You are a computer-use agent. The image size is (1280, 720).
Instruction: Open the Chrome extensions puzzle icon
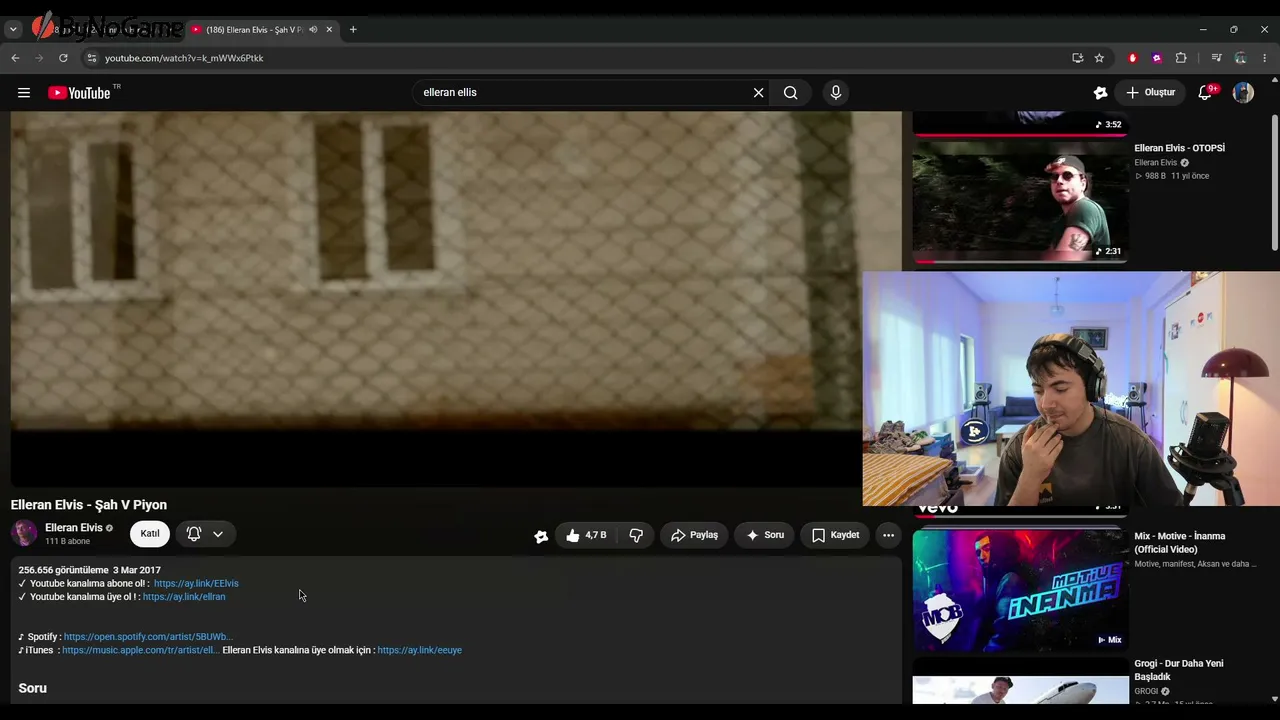(1181, 58)
